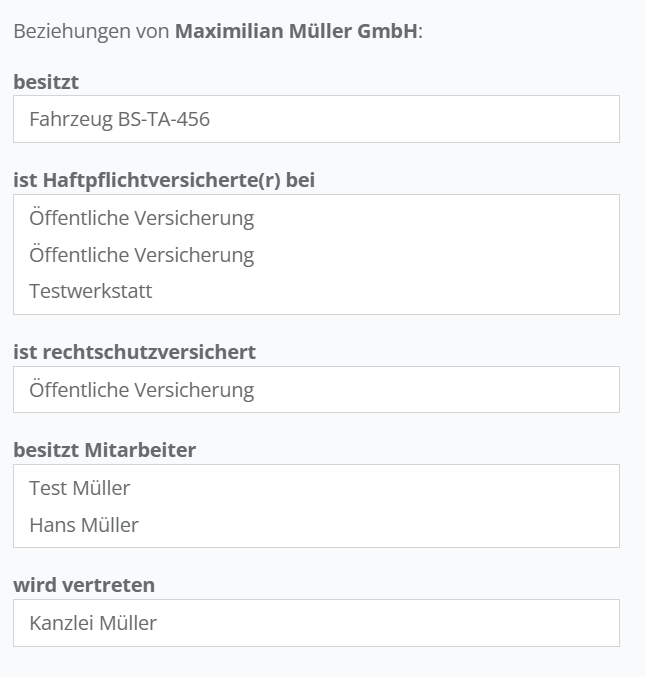Select second Öffentliche Versicherung under Haftpflichtversicherte
This screenshot has width=646, height=677.
tap(141, 255)
